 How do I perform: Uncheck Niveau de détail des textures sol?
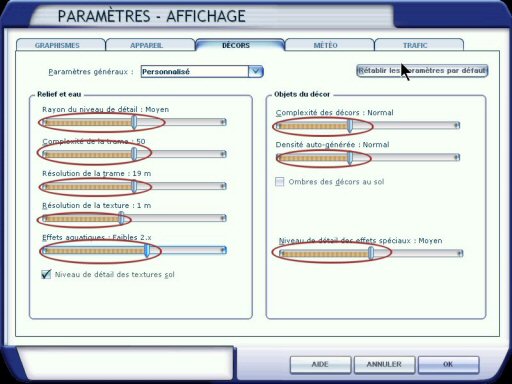[x=46, y=274]
